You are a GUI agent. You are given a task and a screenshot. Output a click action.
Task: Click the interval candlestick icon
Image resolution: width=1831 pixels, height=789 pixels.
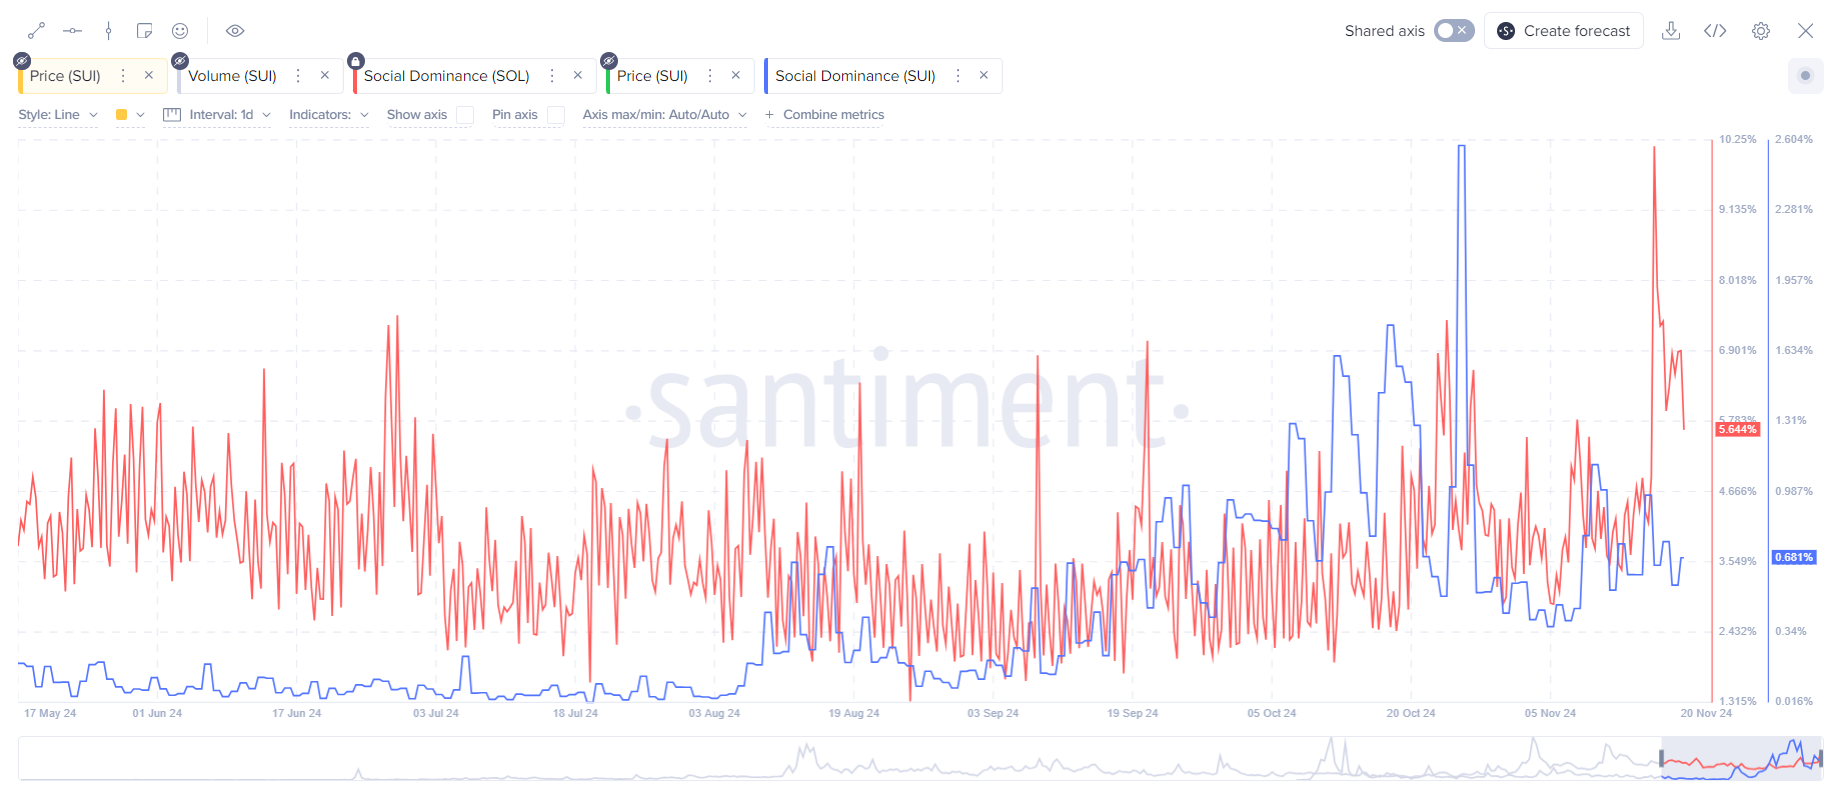(x=172, y=115)
